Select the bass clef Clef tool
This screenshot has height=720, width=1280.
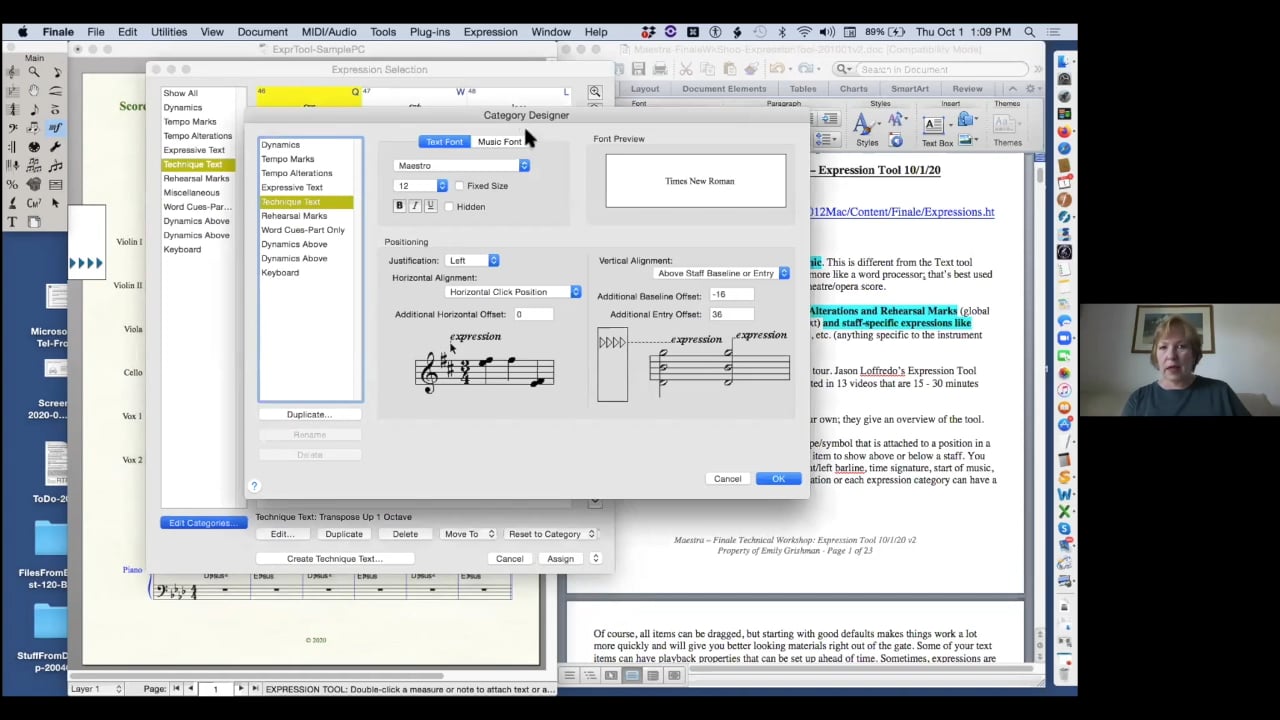tap(11, 128)
